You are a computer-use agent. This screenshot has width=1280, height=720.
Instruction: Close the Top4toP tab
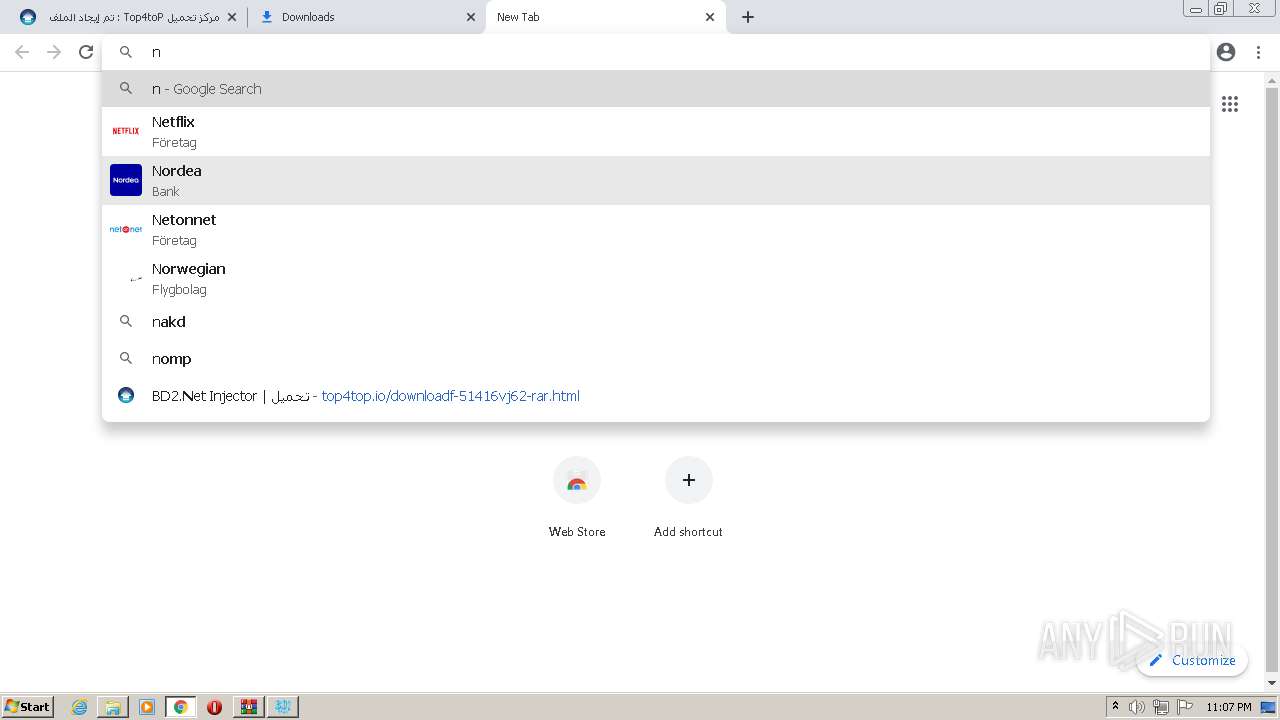[x=232, y=17]
